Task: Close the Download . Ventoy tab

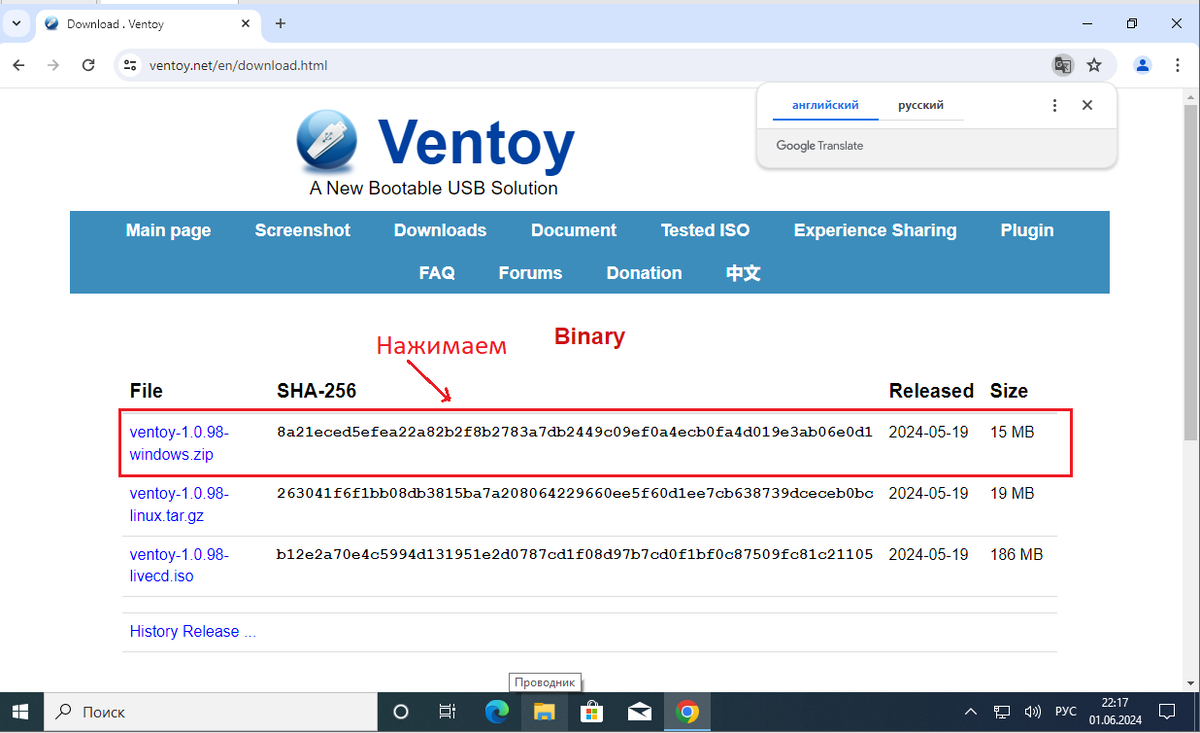Action: click(245, 23)
